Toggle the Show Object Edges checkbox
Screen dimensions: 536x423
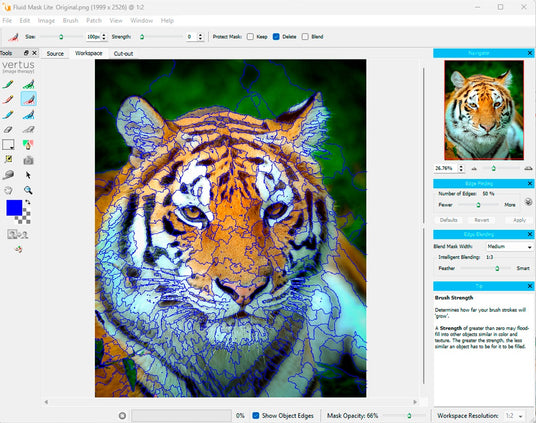coord(256,415)
